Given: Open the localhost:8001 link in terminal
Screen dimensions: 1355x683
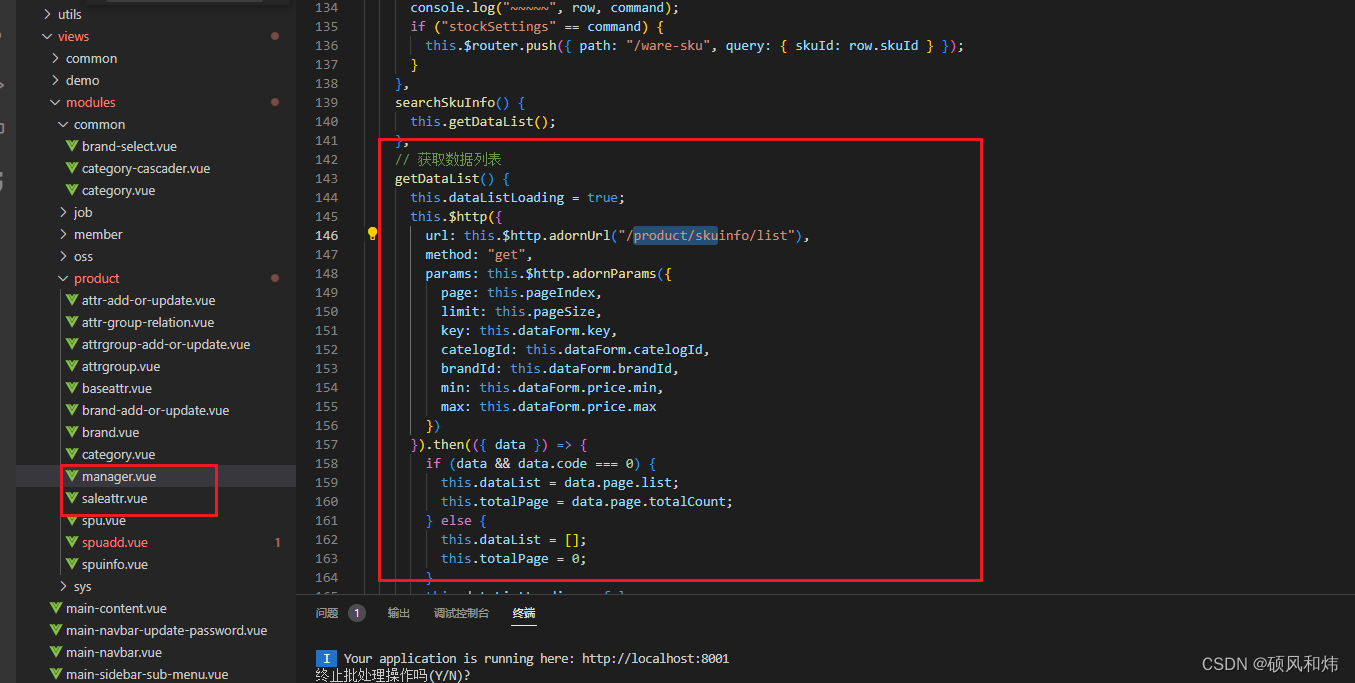Looking at the screenshot, I should pos(655,658).
